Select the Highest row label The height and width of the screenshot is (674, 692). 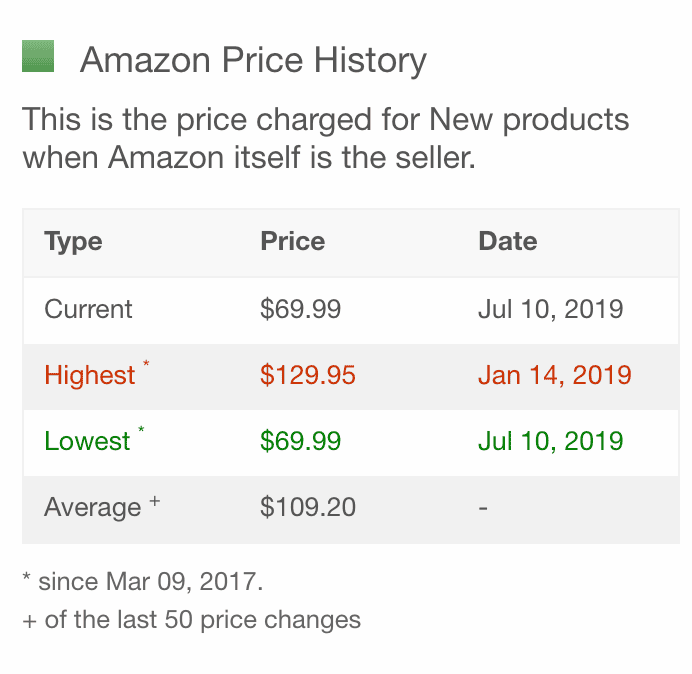[x=90, y=375]
